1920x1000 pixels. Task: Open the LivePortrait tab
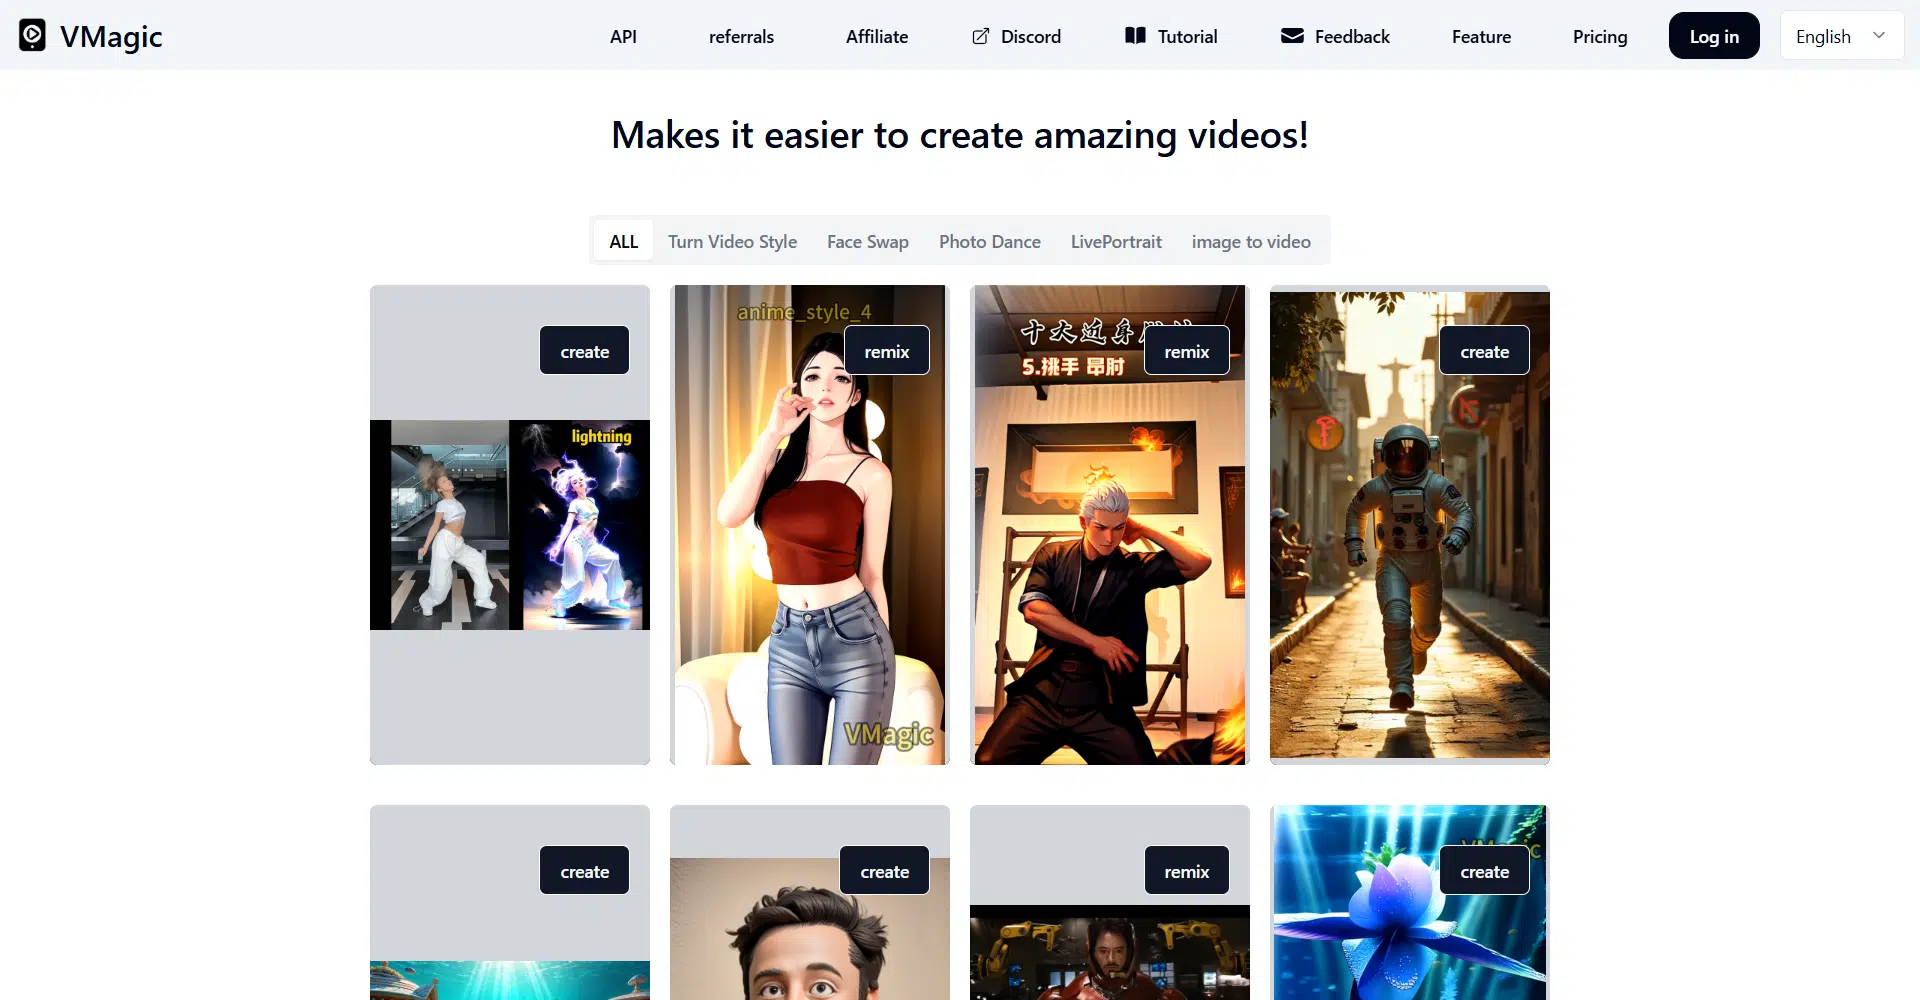(1116, 241)
